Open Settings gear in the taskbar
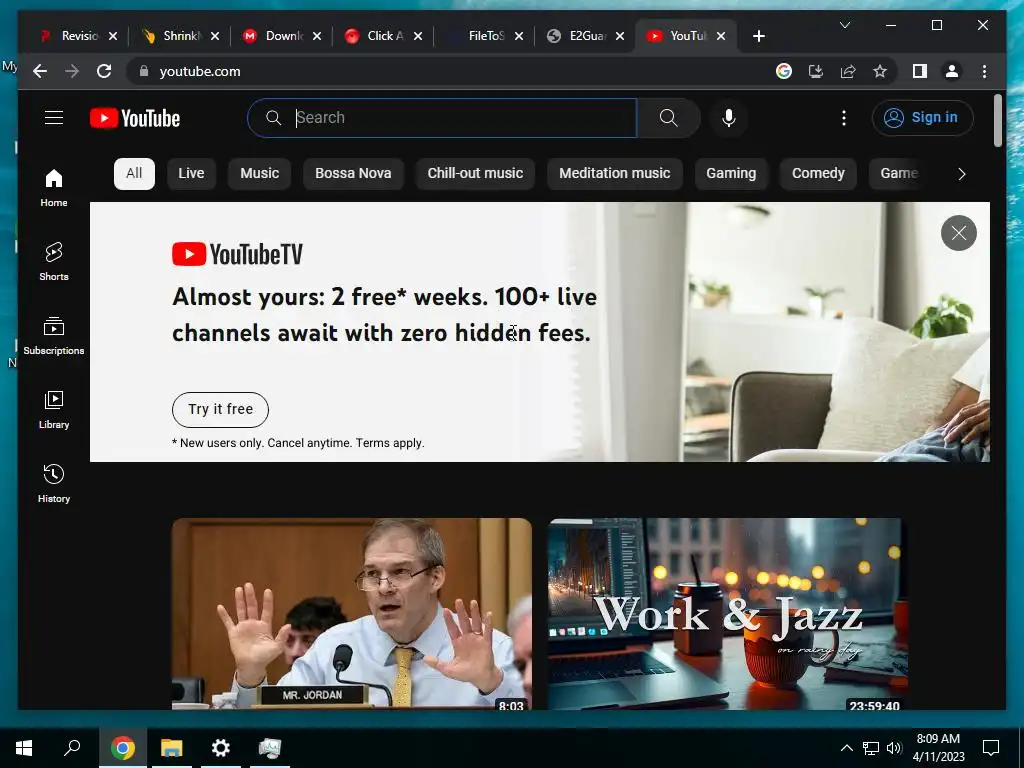The width and height of the screenshot is (1024, 768). [221, 748]
